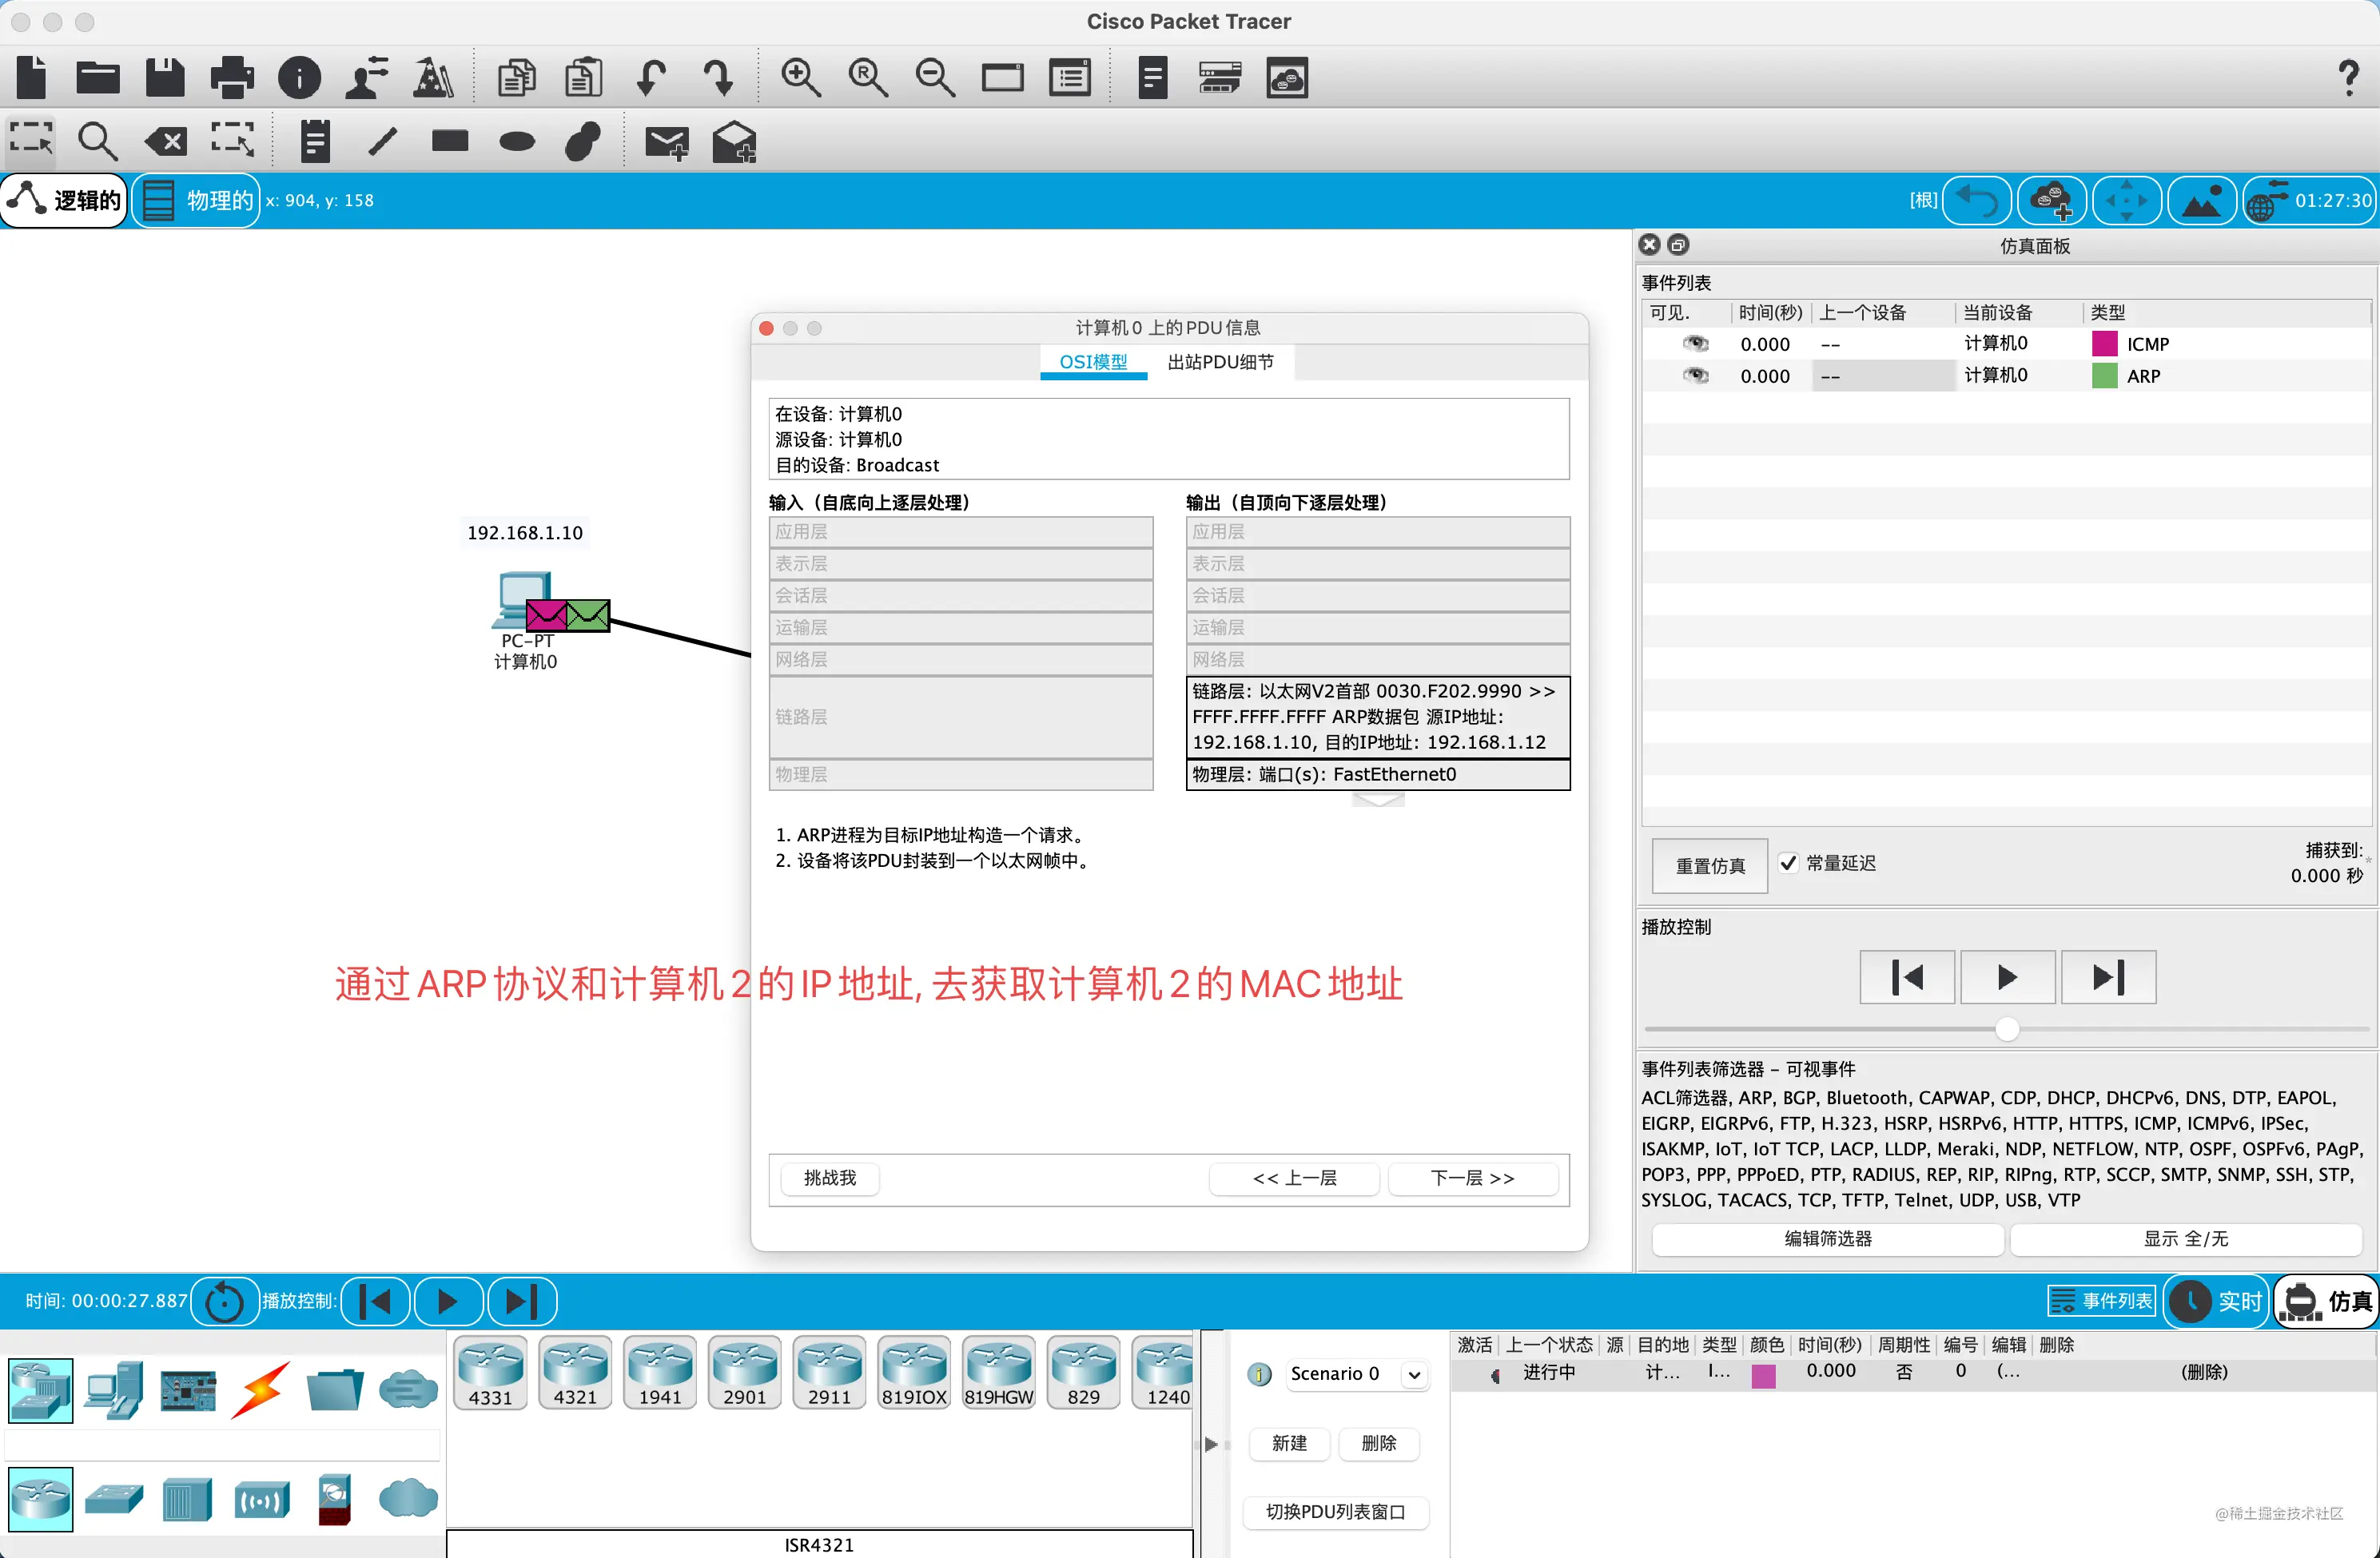Pick the 4331 router model
This screenshot has width=2380, height=1558.
[x=490, y=1373]
